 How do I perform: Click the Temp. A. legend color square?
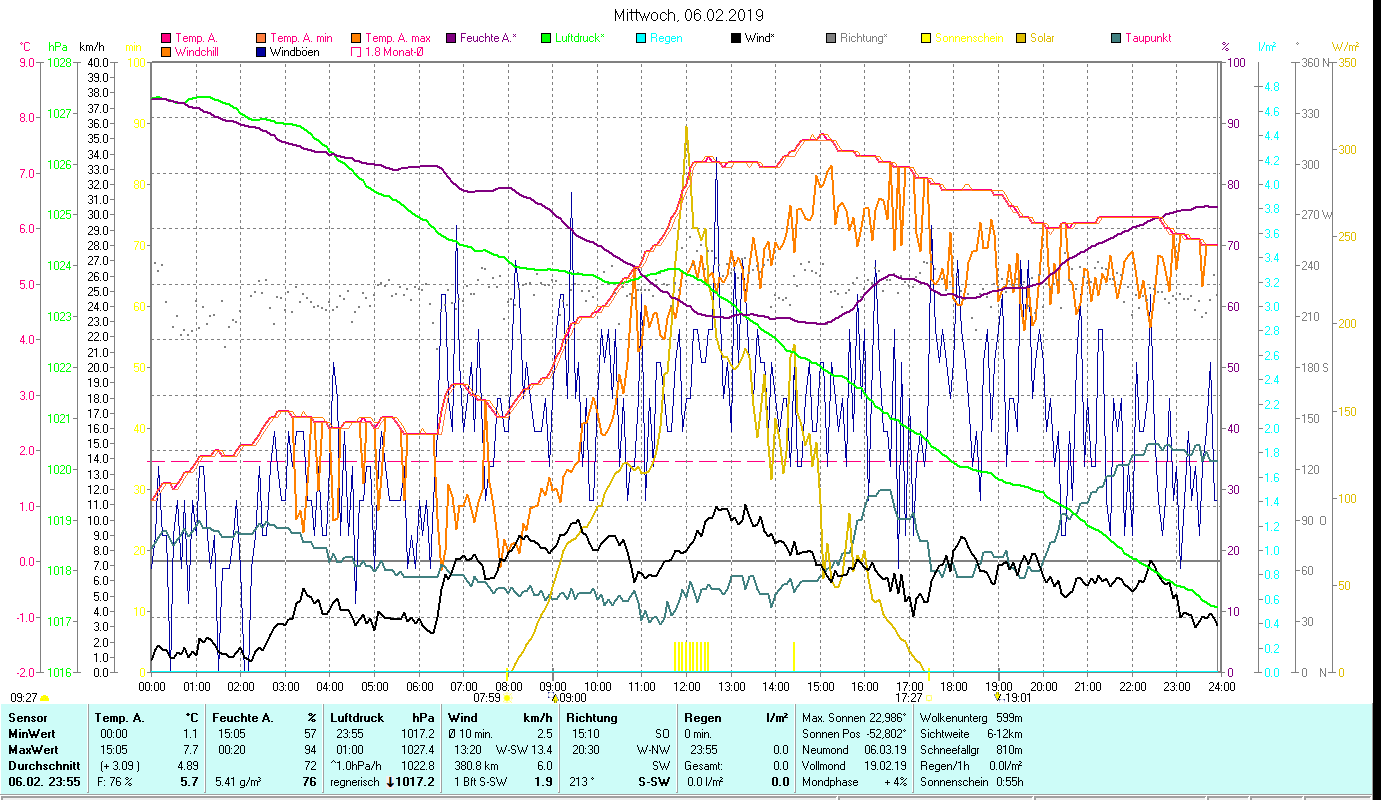click(166, 39)
